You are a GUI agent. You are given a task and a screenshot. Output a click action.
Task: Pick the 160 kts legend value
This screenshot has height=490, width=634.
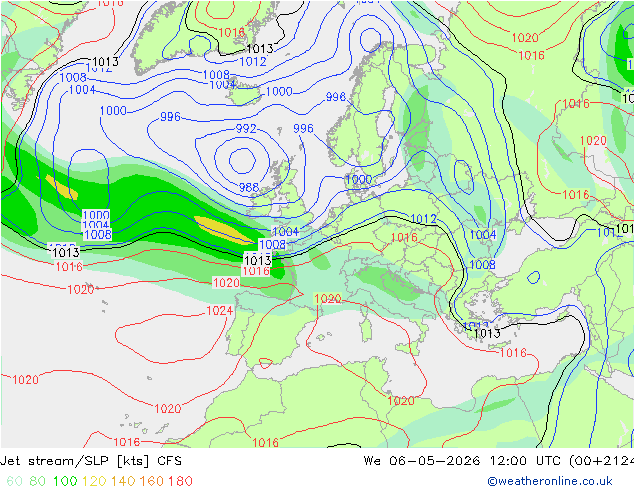(x=152, y=481)
